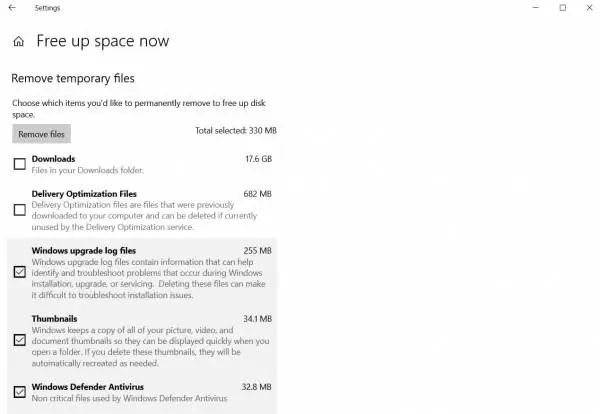600x414 pixels.
Task: Close the Settings window
Action: [589, 8]
